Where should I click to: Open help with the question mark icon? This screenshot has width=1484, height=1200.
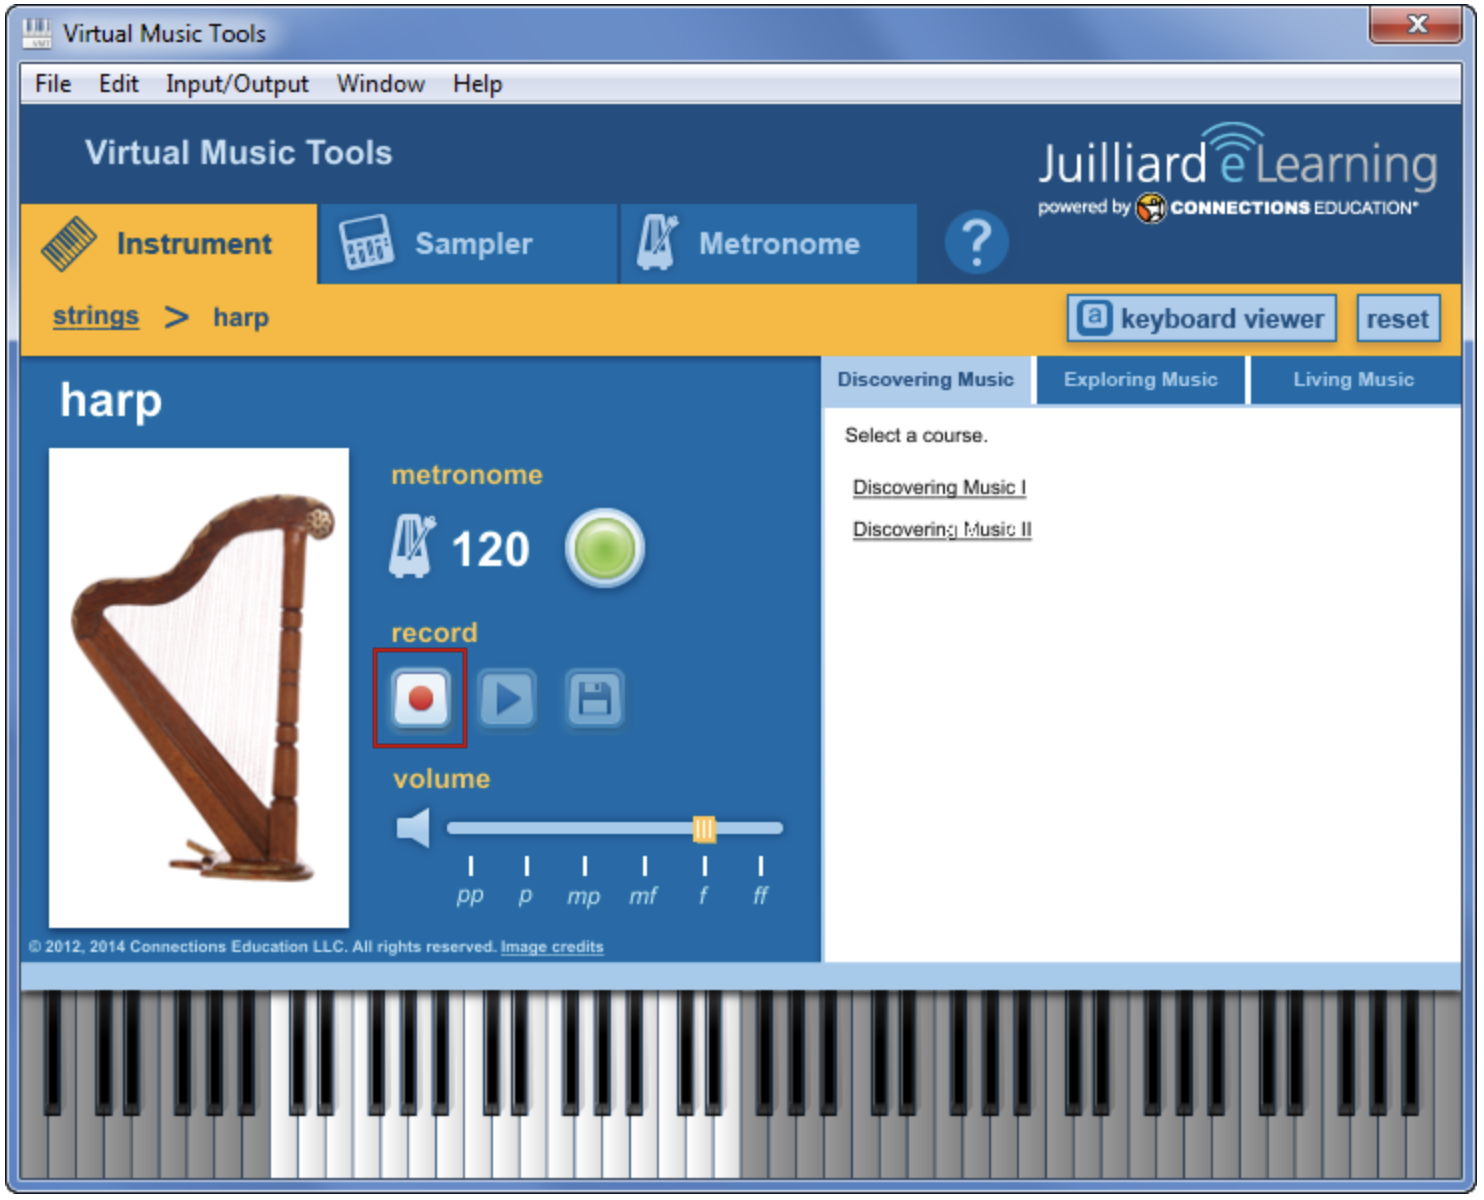coord(976,243)
